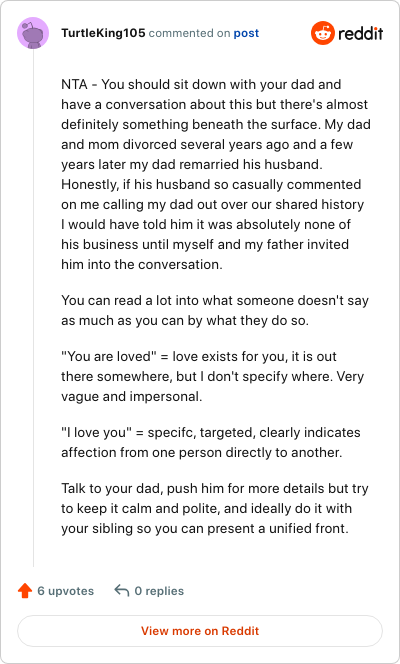The width and height of the screenshot is (400, 664).
Task: Click the "0 replies" label
Action: click(159, 591)
